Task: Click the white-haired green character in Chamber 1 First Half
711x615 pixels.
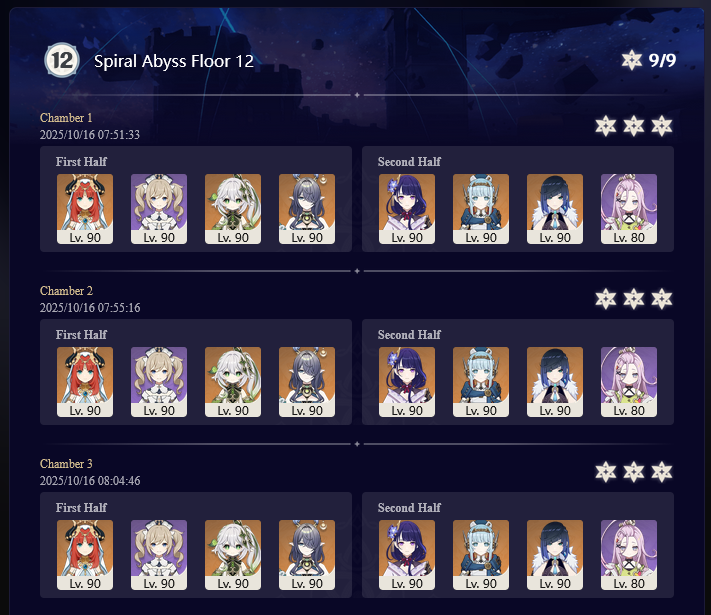Action: click(x=233, y=209)
